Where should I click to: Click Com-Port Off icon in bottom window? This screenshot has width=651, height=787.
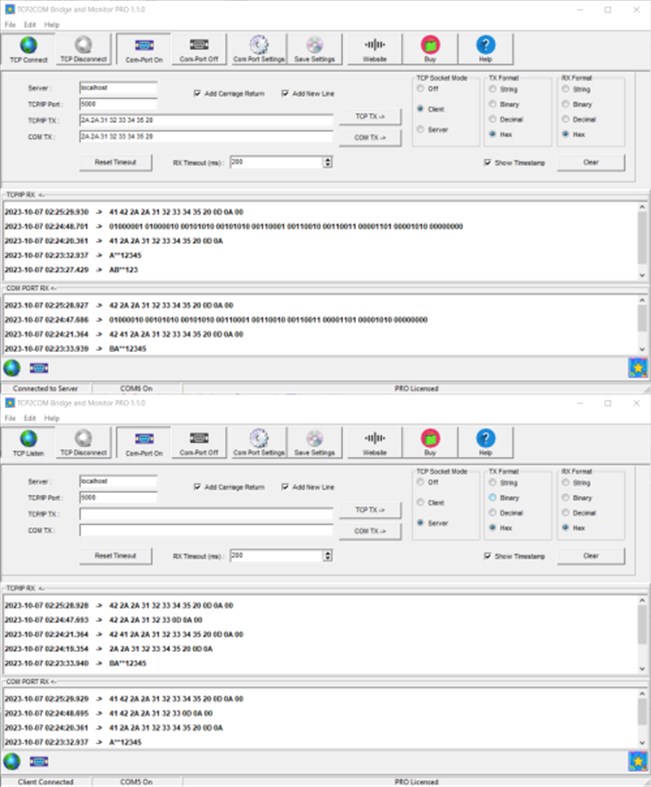199,443
